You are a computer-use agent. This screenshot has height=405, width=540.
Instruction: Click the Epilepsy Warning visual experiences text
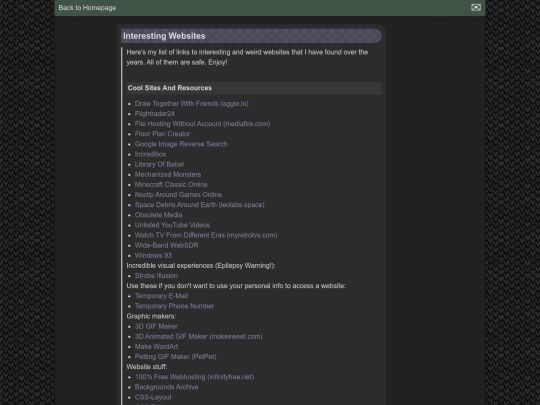pyautogui.click(x=201, y=266)
